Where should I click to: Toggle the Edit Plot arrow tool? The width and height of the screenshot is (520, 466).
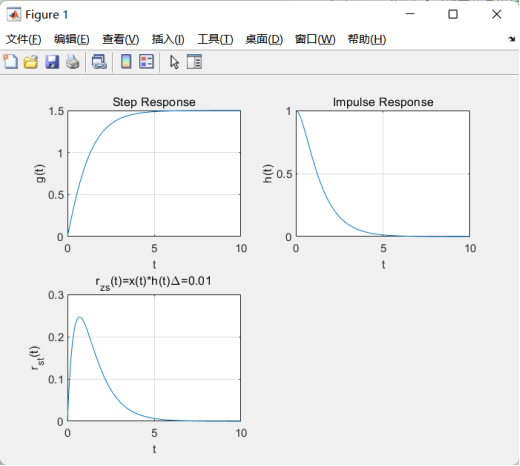click(174, 62)
